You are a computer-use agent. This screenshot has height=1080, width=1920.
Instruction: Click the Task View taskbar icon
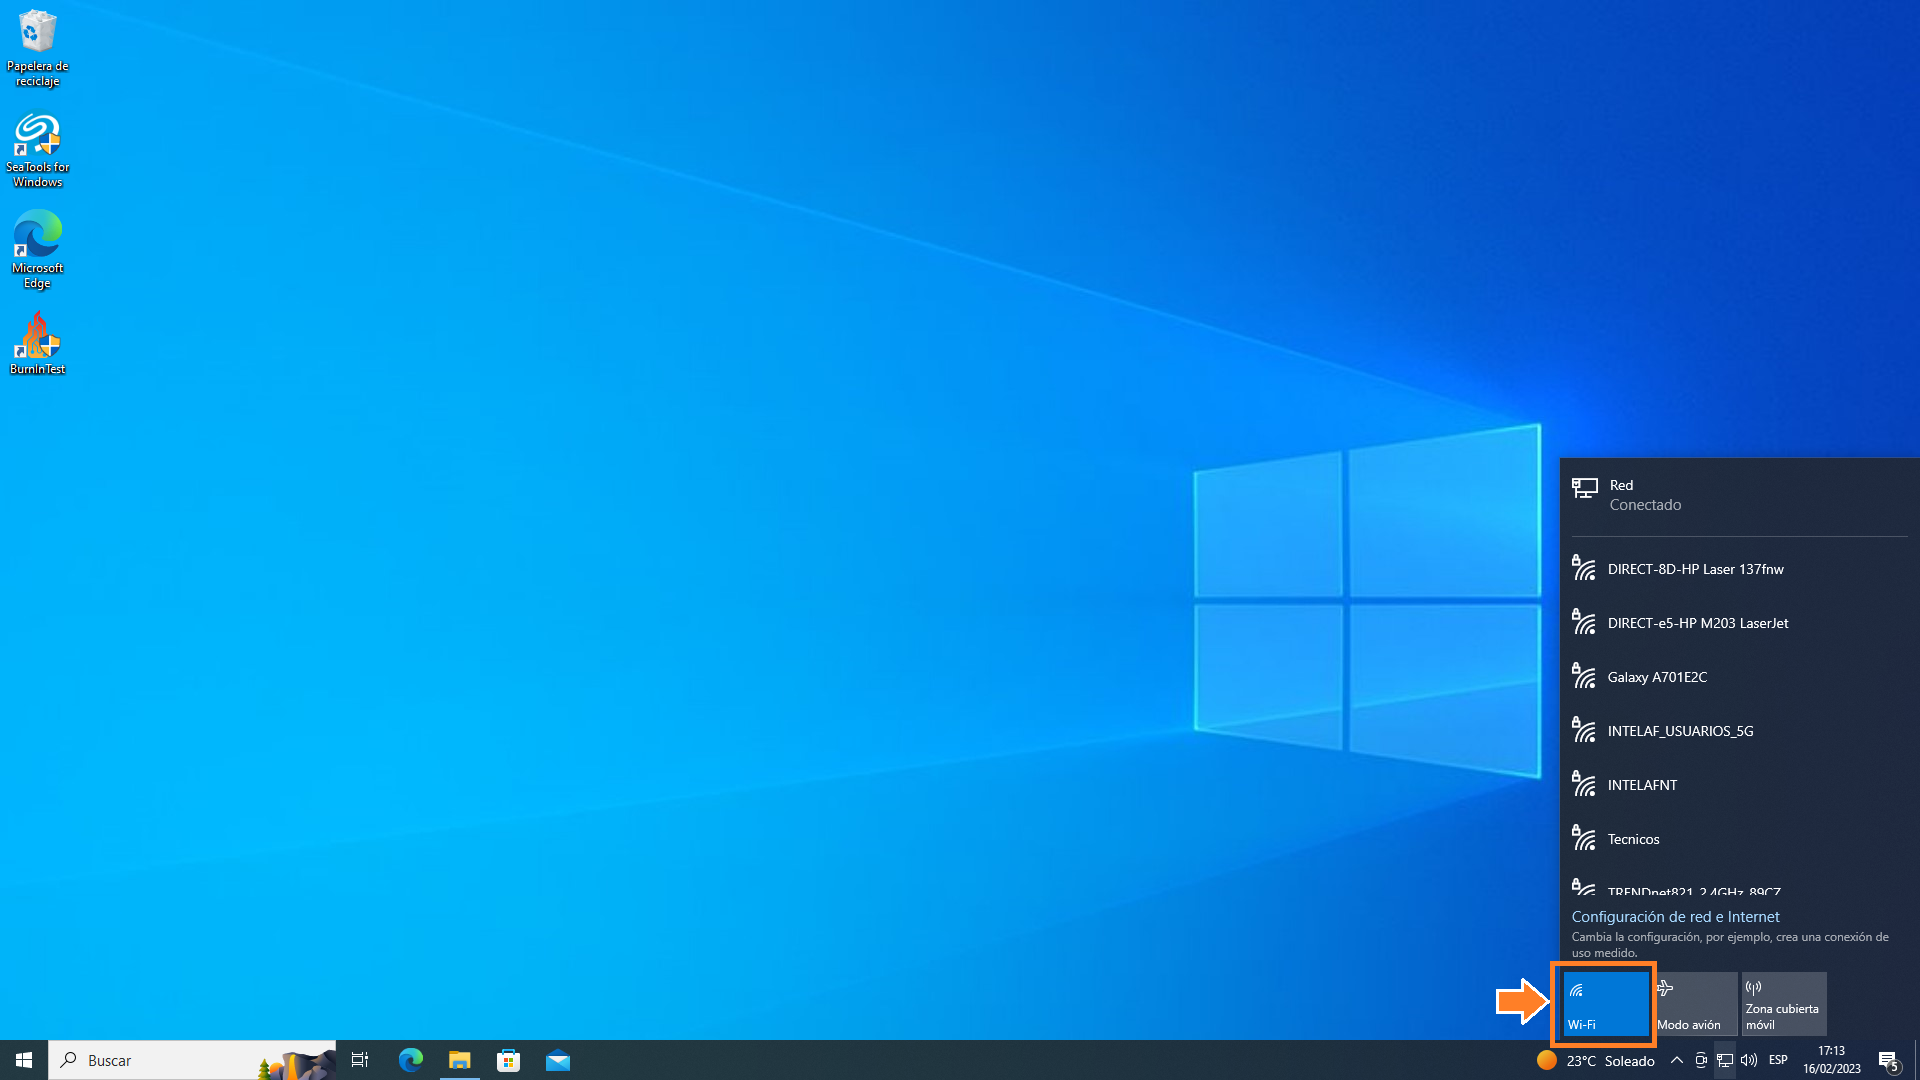tap(360, 1060)
